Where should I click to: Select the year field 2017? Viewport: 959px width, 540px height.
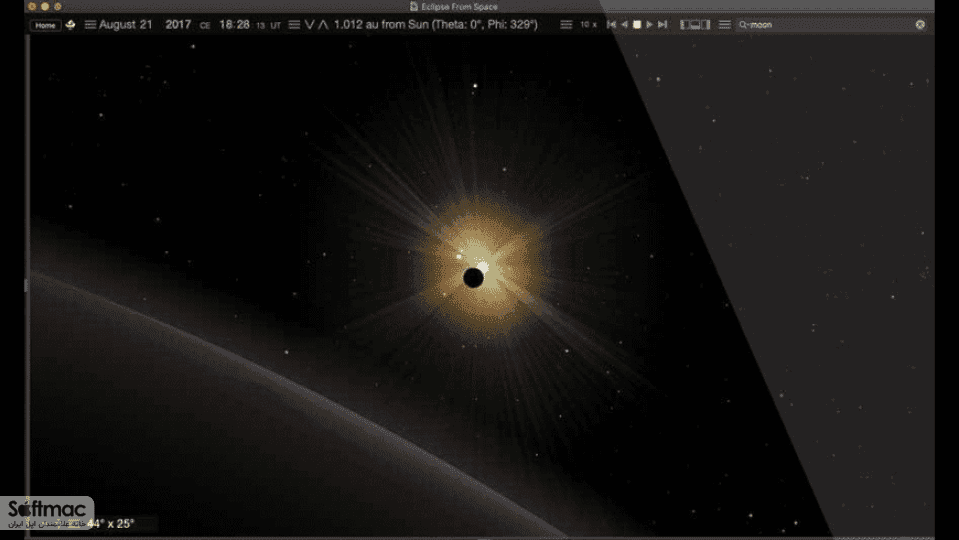pos(178,25)
